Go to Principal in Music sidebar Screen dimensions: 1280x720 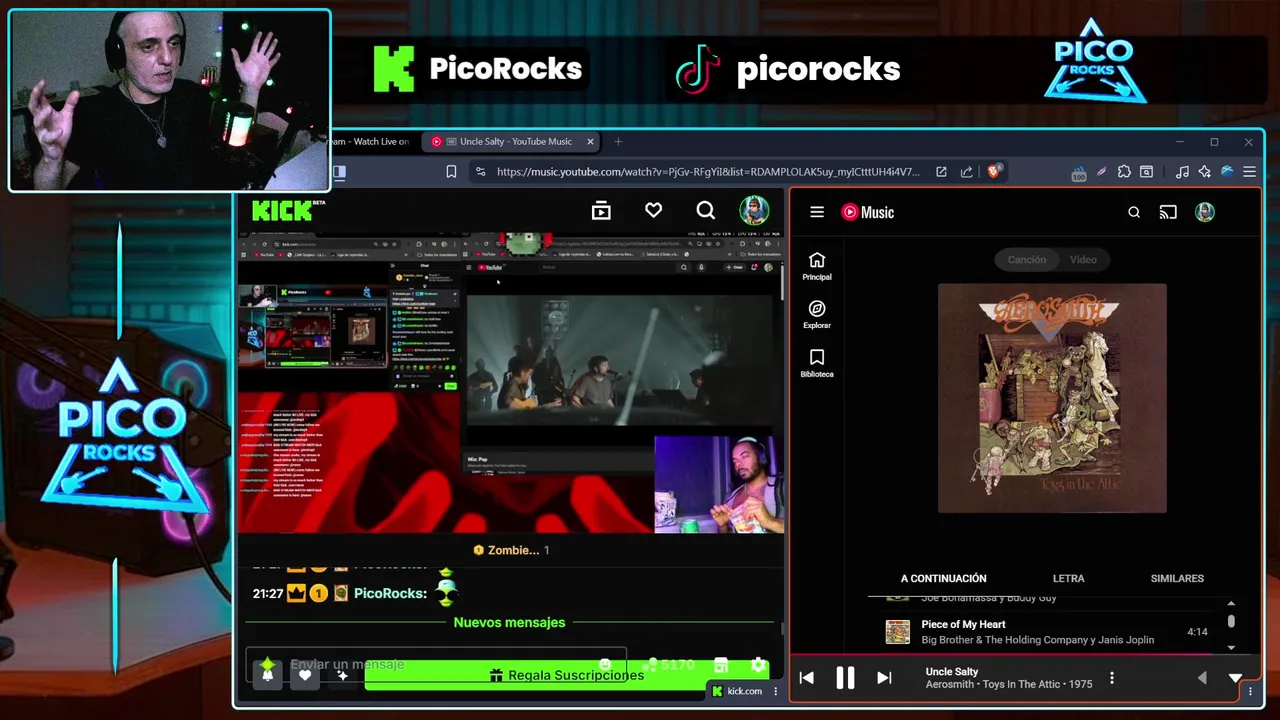pyautogui.click(x=817, y=266)
